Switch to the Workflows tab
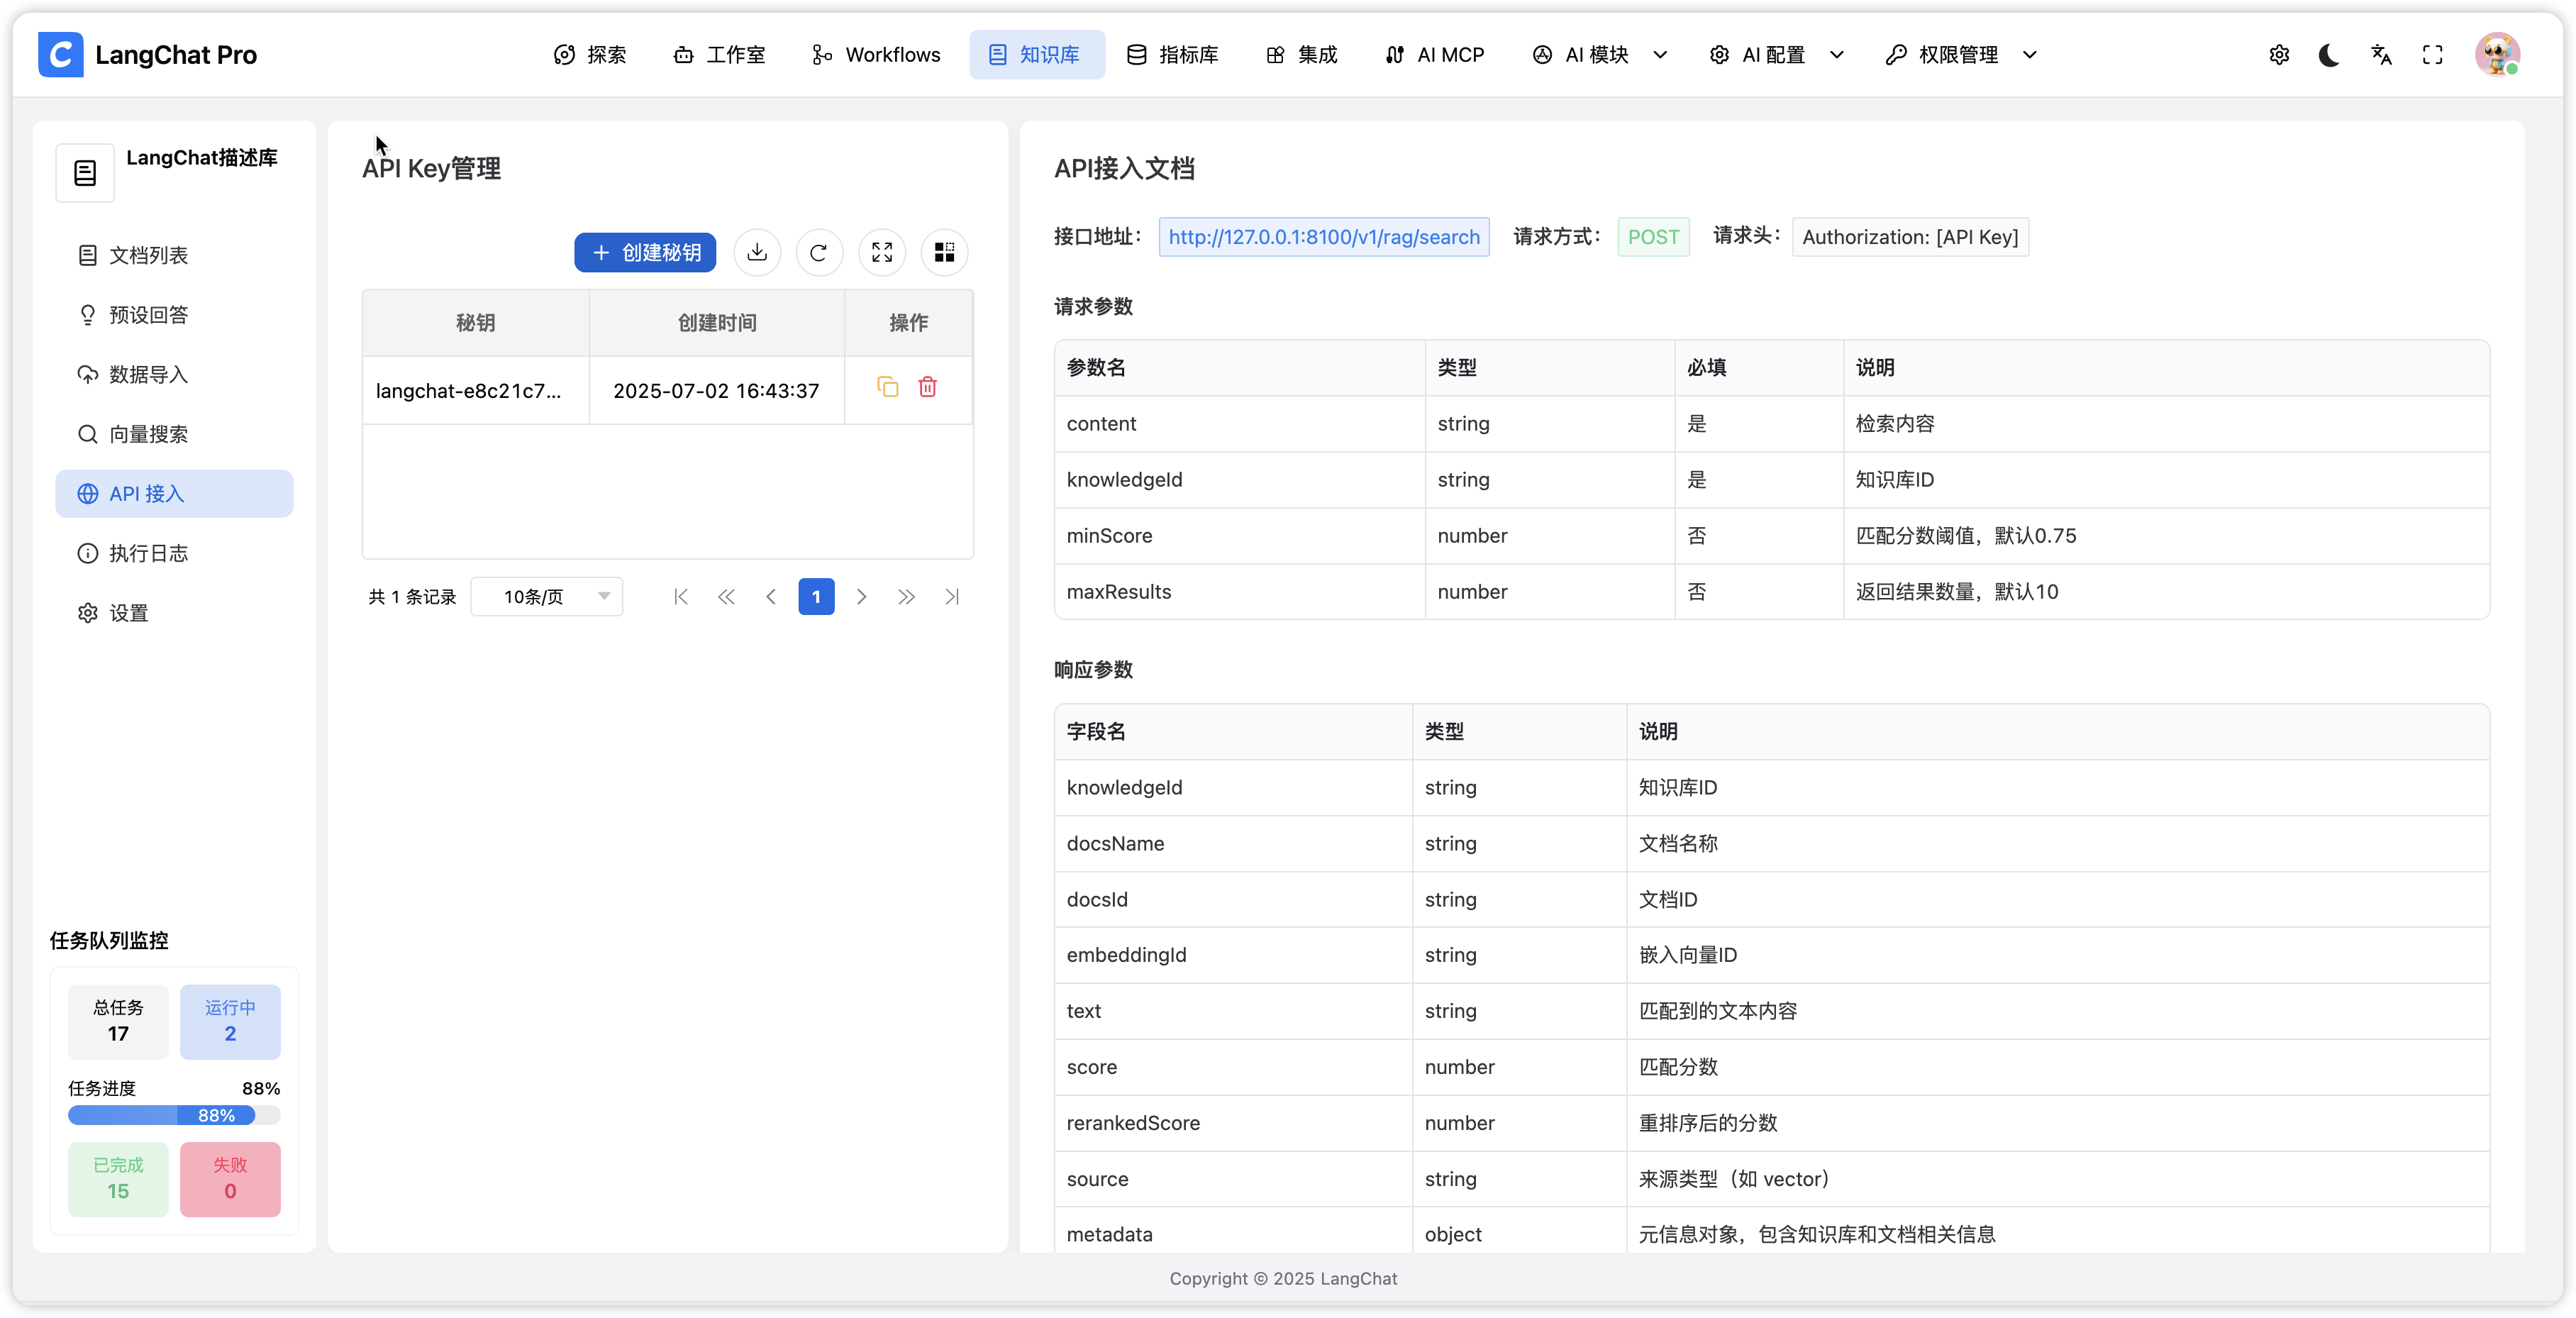The width and height of the screenshot is (2576, 1318). click(x=876, y=55)
